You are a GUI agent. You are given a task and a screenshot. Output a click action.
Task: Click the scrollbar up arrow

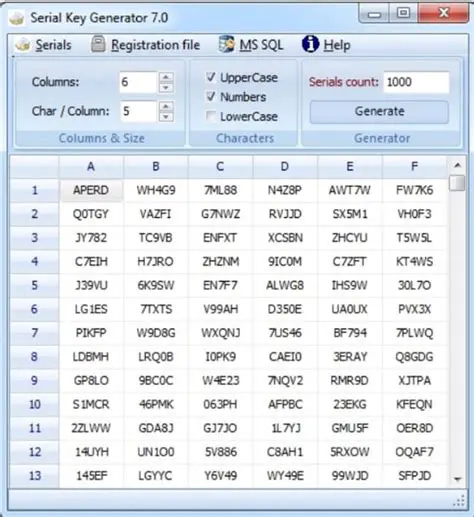(x=457, y=165)
